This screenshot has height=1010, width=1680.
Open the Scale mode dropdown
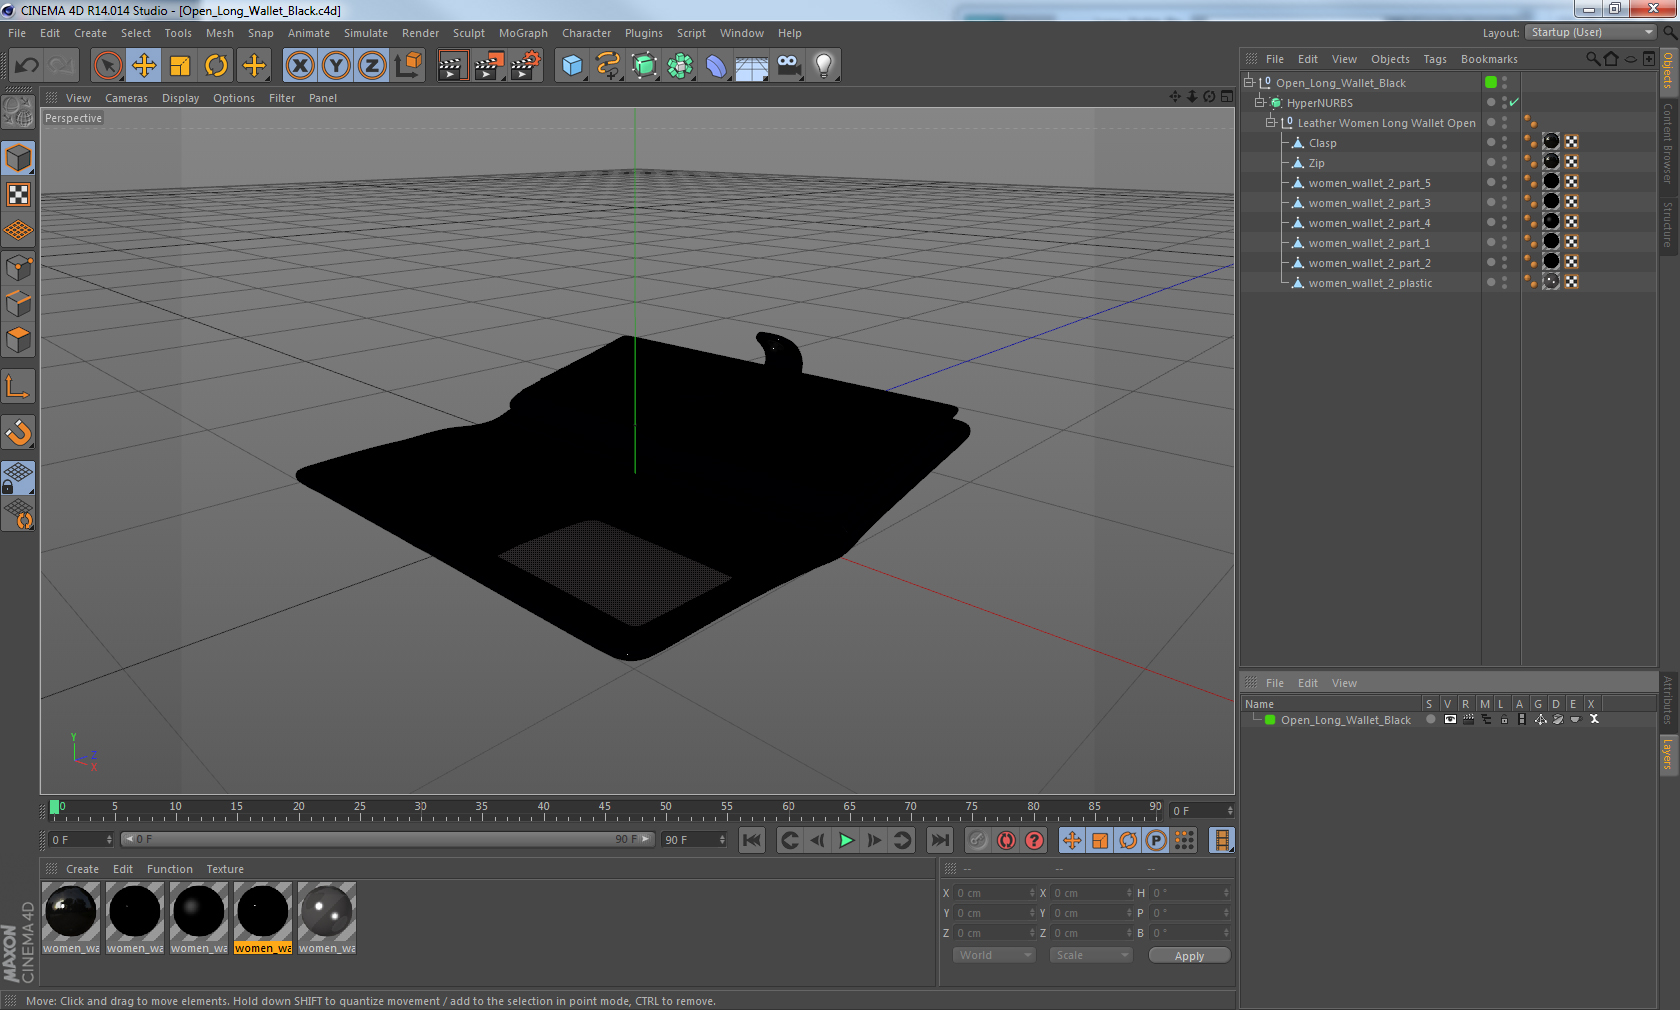pos(1091,955)
